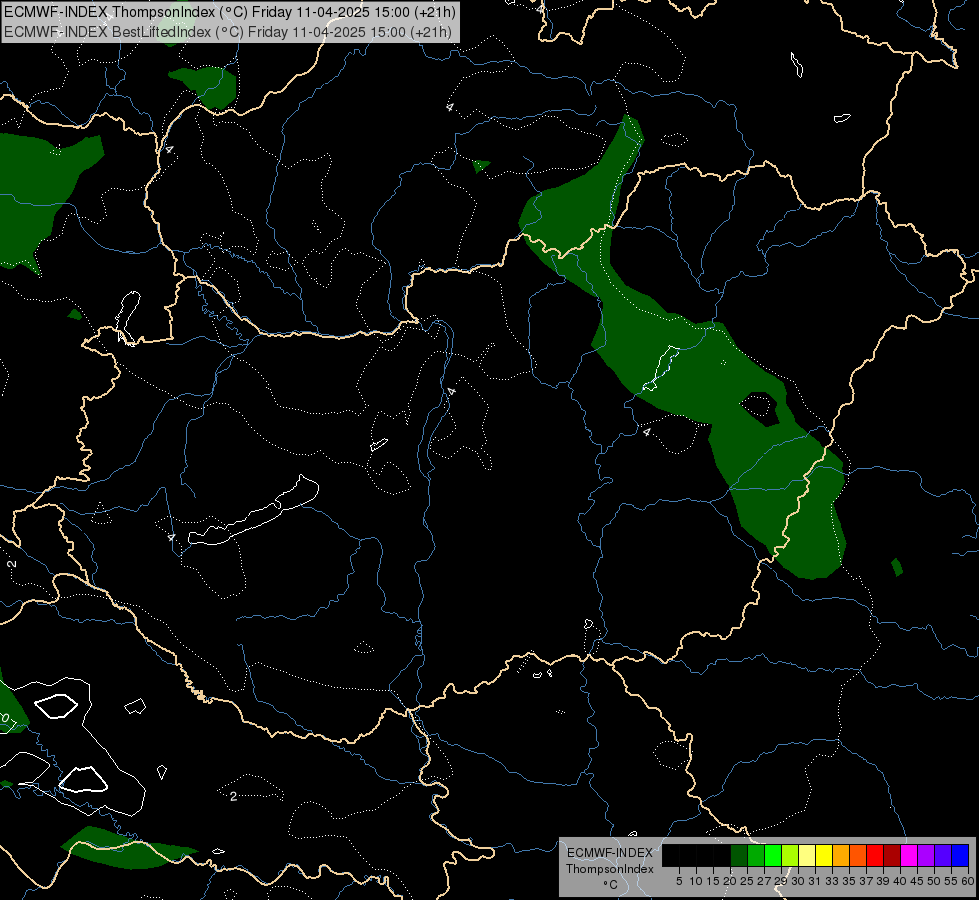This screenshot has height=900, width=979.
Task: Click legend tick value 20
Action: click(x=731, y=881)
